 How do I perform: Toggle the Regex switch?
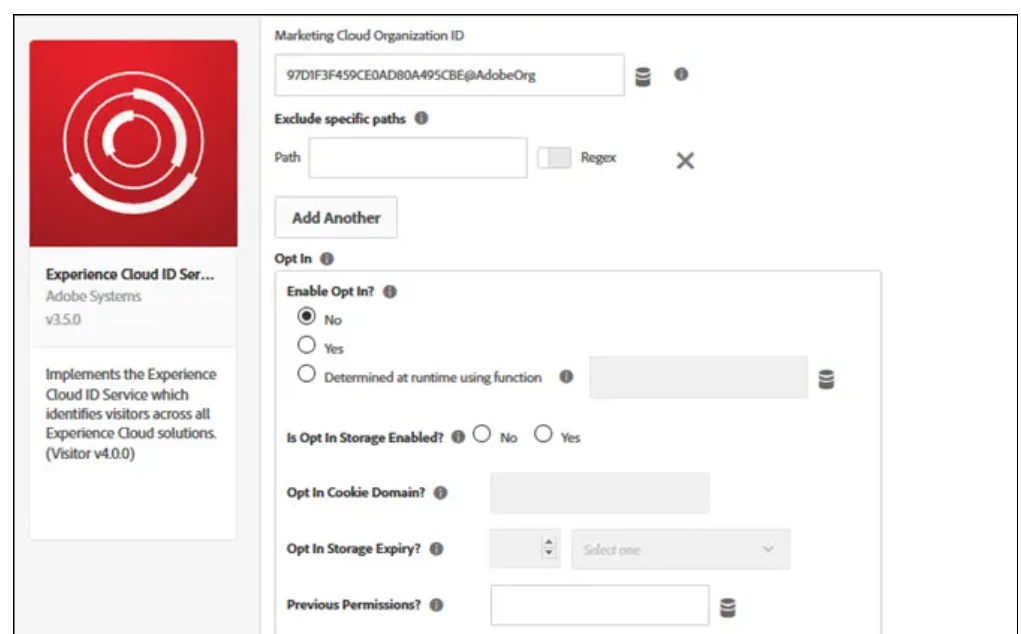pos(554,158)
